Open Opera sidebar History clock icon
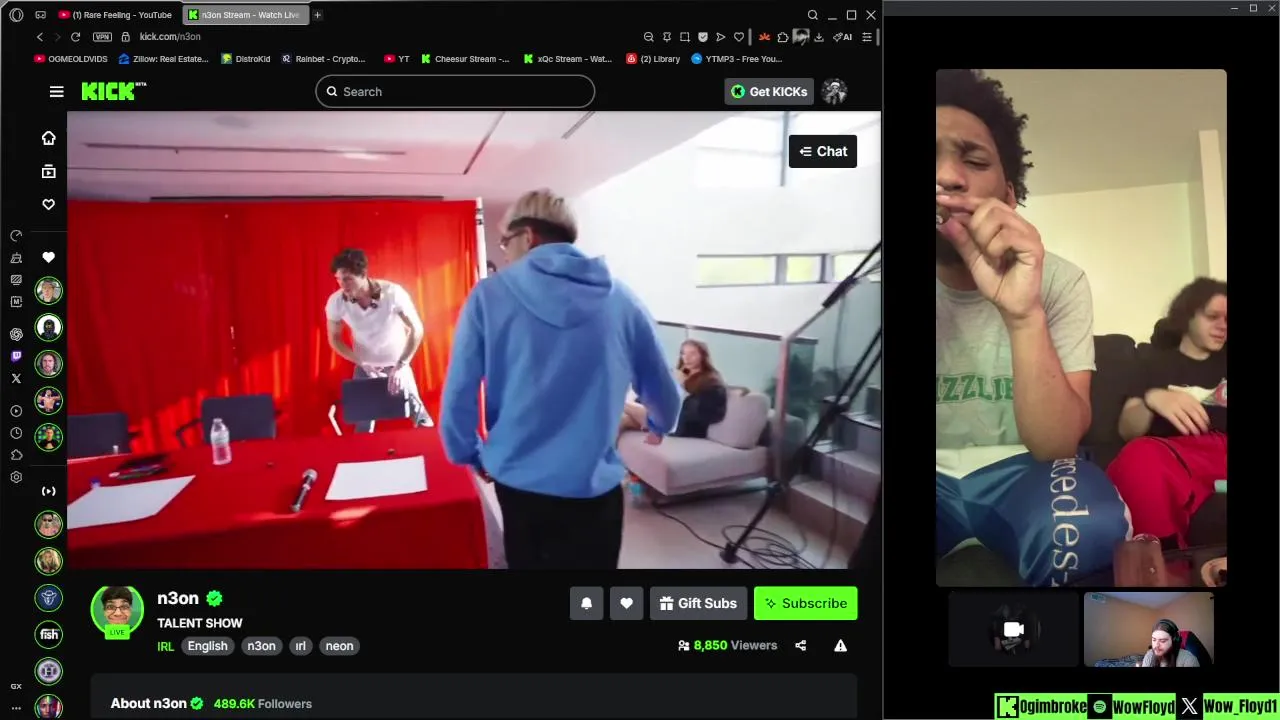The image size is (1280, 720). pyautogui.click(x=16, y=433)
